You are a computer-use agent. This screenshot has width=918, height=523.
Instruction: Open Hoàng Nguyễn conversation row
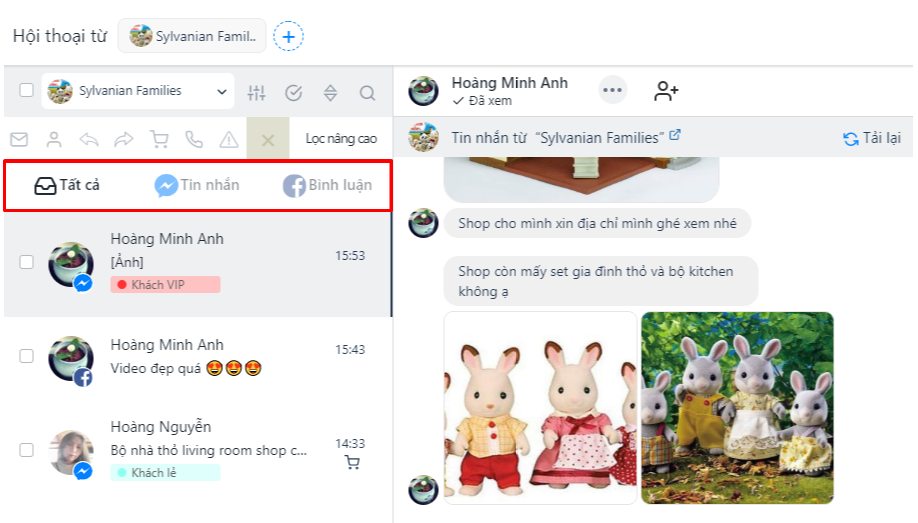[198, 450]
